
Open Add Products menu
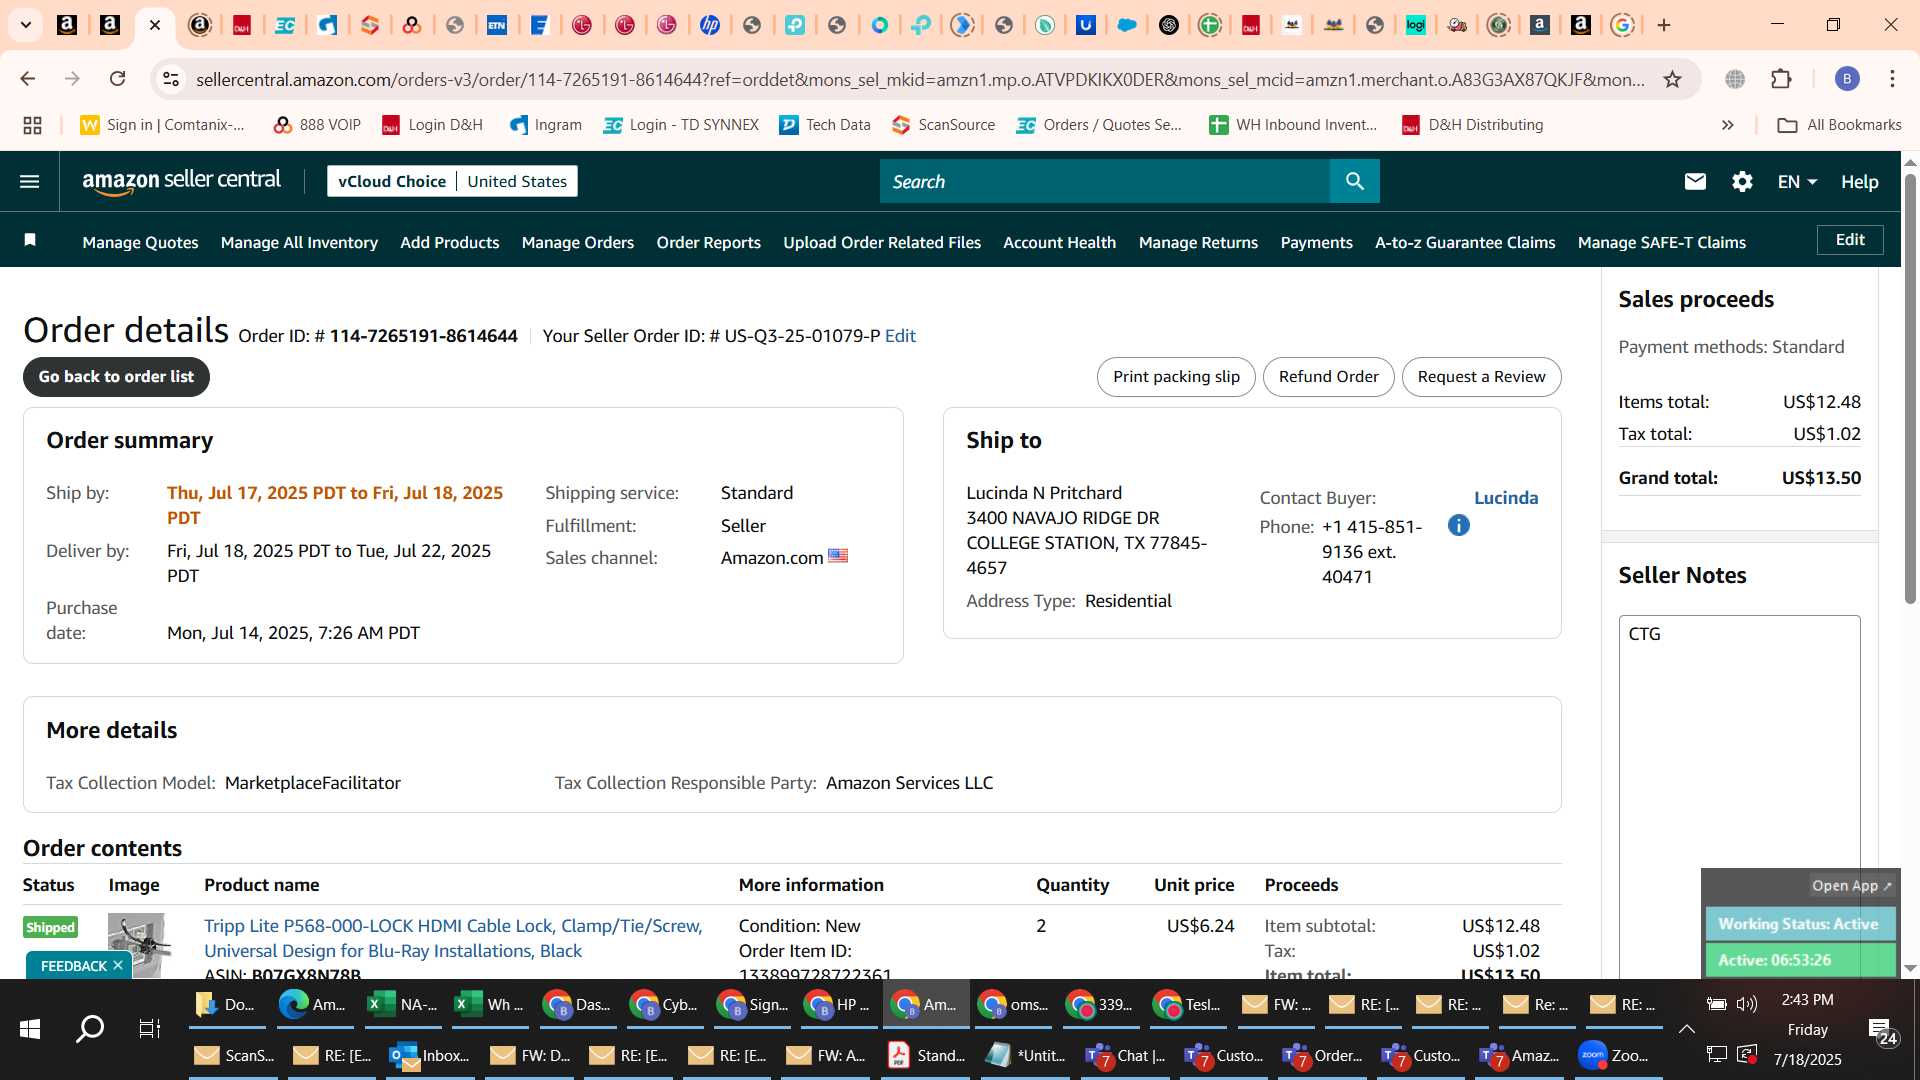coord(449,242)
